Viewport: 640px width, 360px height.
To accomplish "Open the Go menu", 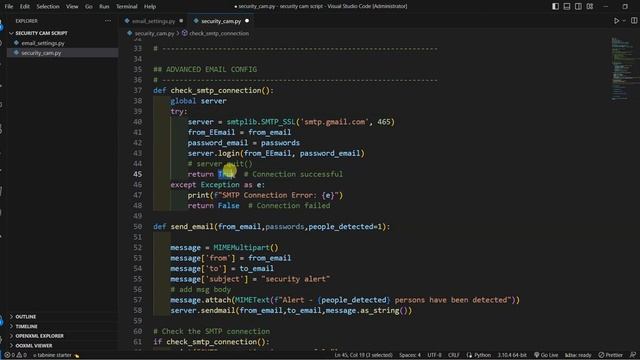I will point(89,6).
